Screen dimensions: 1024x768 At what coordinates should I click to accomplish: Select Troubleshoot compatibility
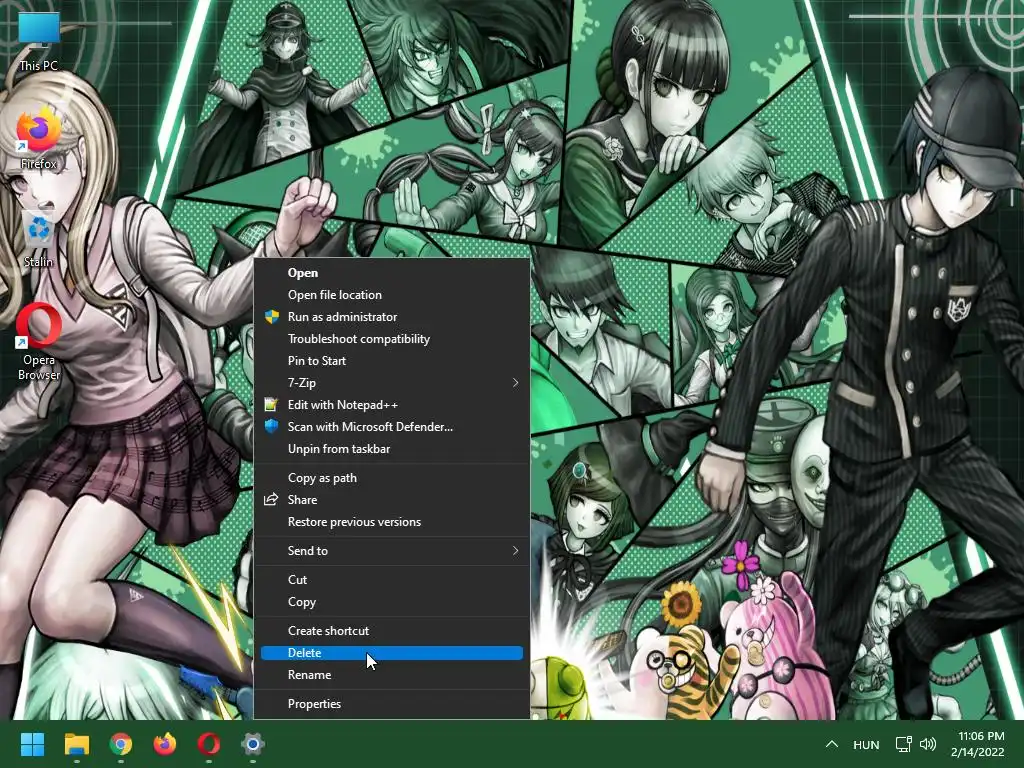coord(392,339)
